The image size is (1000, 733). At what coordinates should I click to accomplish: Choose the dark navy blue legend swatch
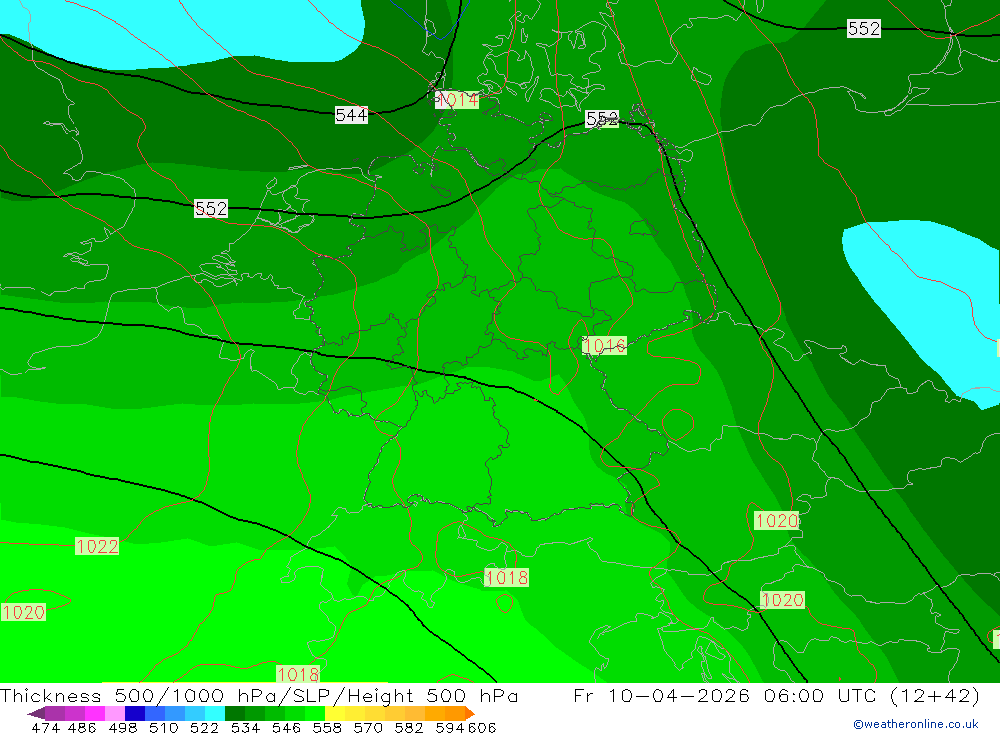pos(135,713)
